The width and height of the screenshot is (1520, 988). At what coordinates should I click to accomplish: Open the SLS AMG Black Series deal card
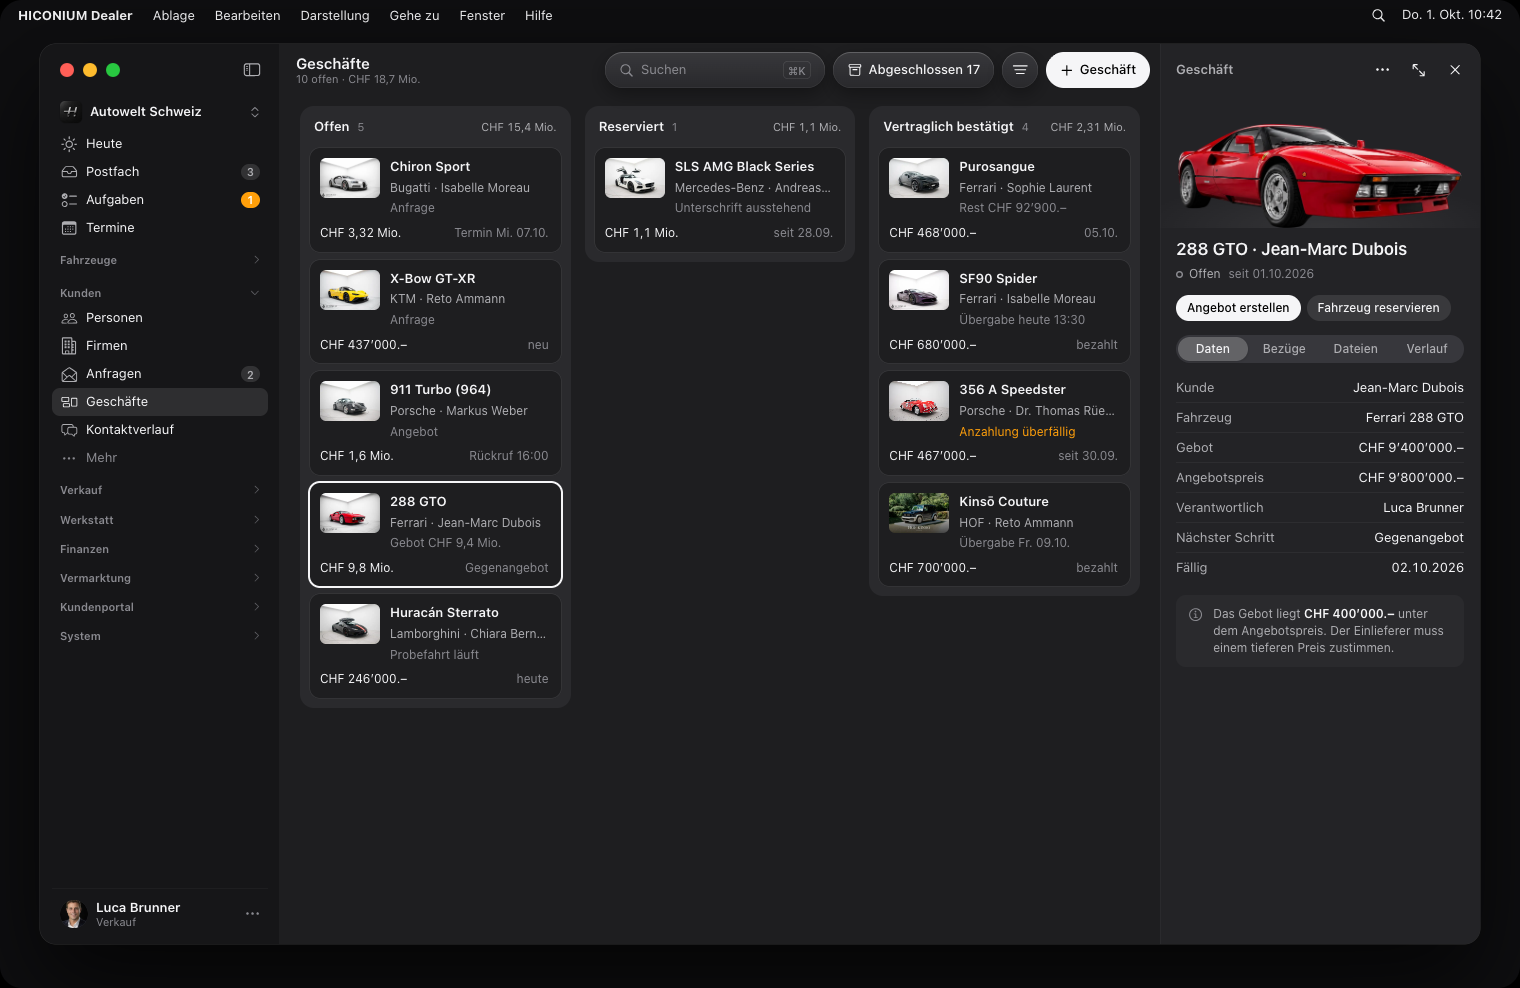click(x=720, y=200)
